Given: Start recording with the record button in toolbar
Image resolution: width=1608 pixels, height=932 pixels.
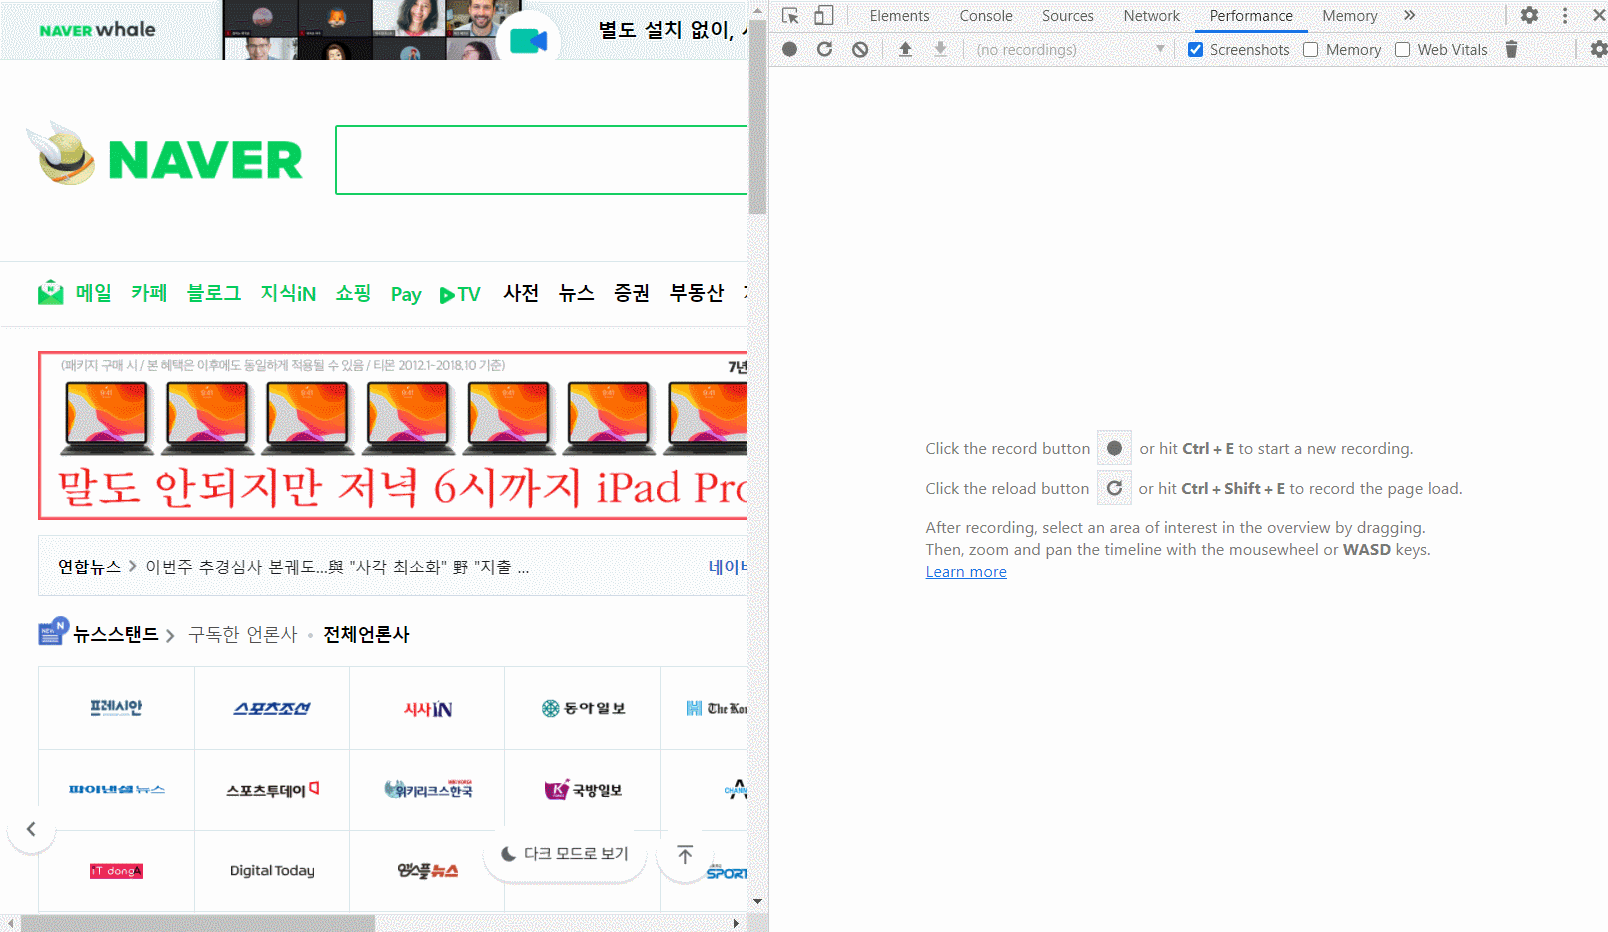Looking at the screenshot, I should (x=789, y=49).
